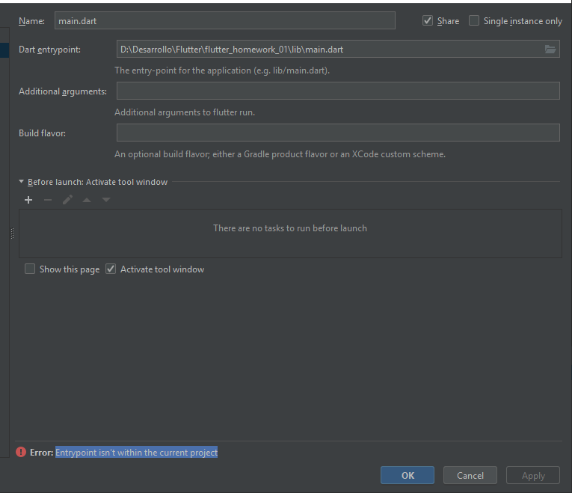Edit selected before launch task
The height and width of the screenshot is (496, 573).
click(x=68, y=200)
